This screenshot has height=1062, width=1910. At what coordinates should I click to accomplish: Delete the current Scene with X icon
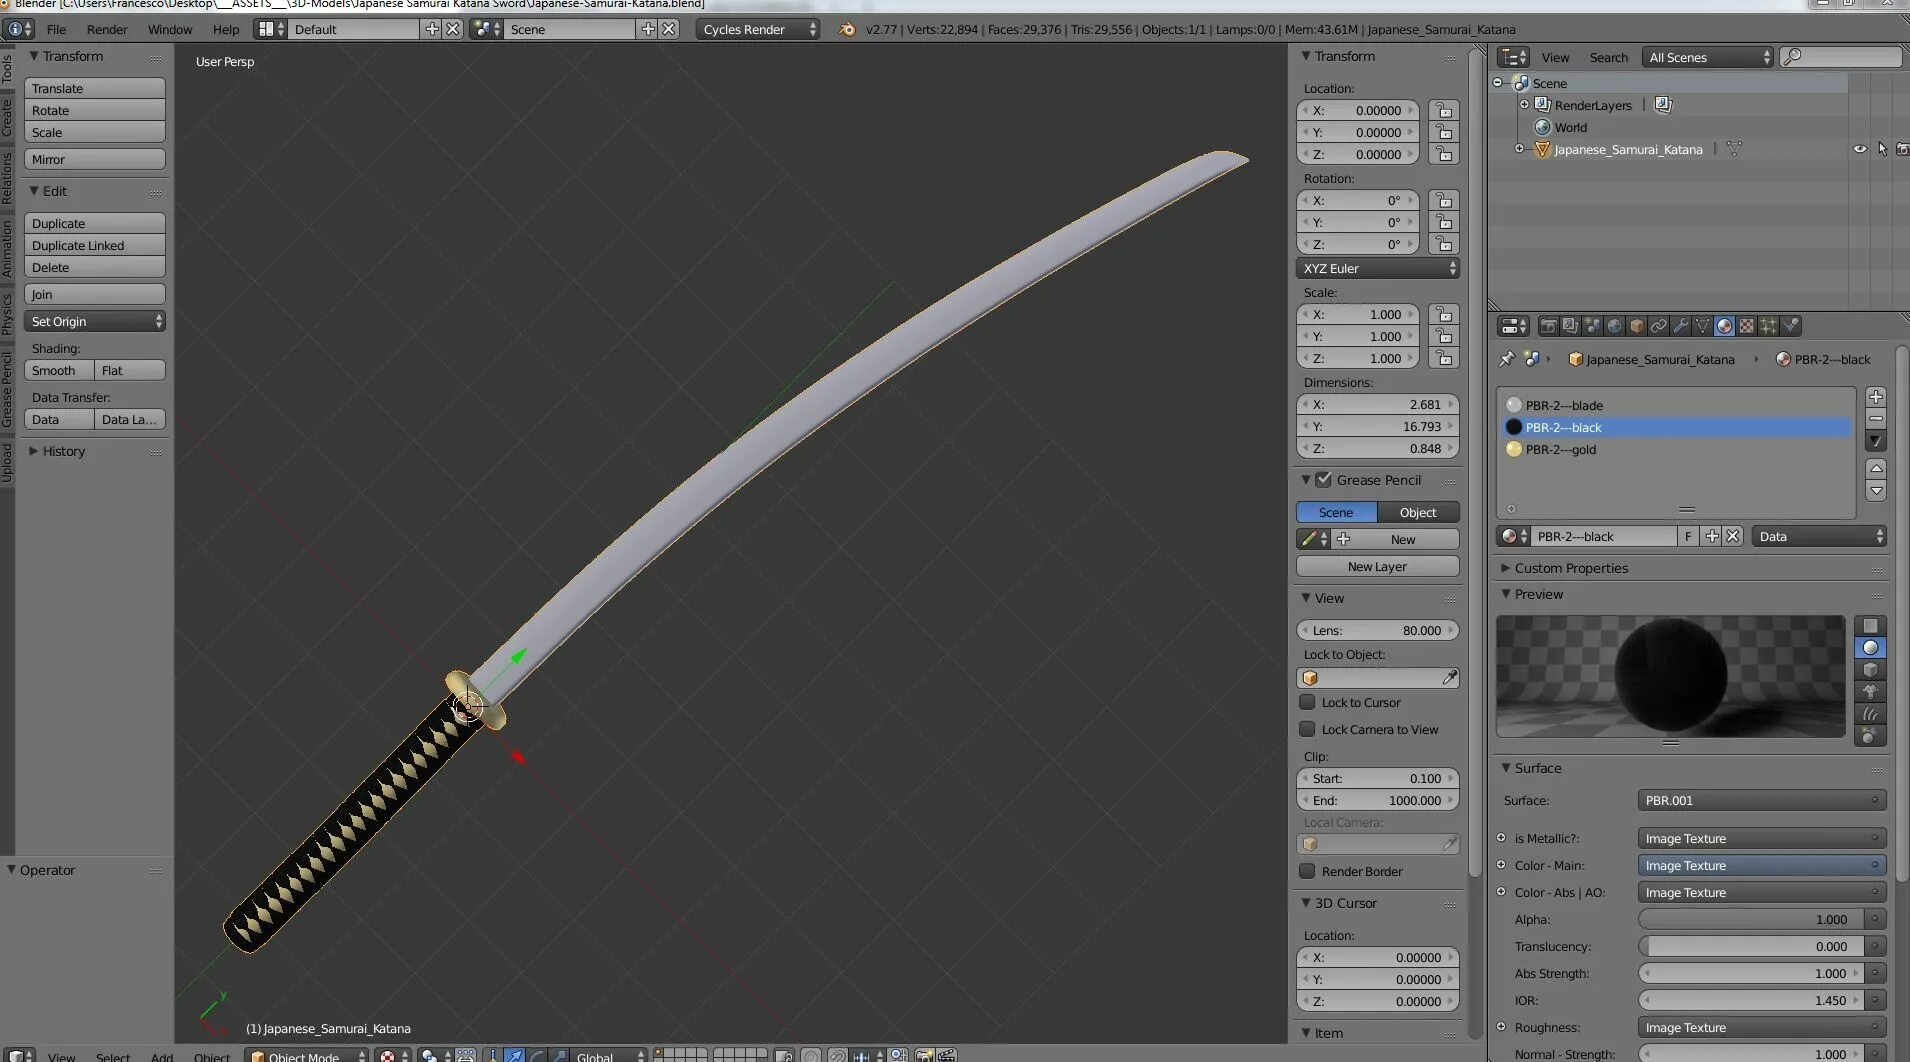click(x=669, y=29)
